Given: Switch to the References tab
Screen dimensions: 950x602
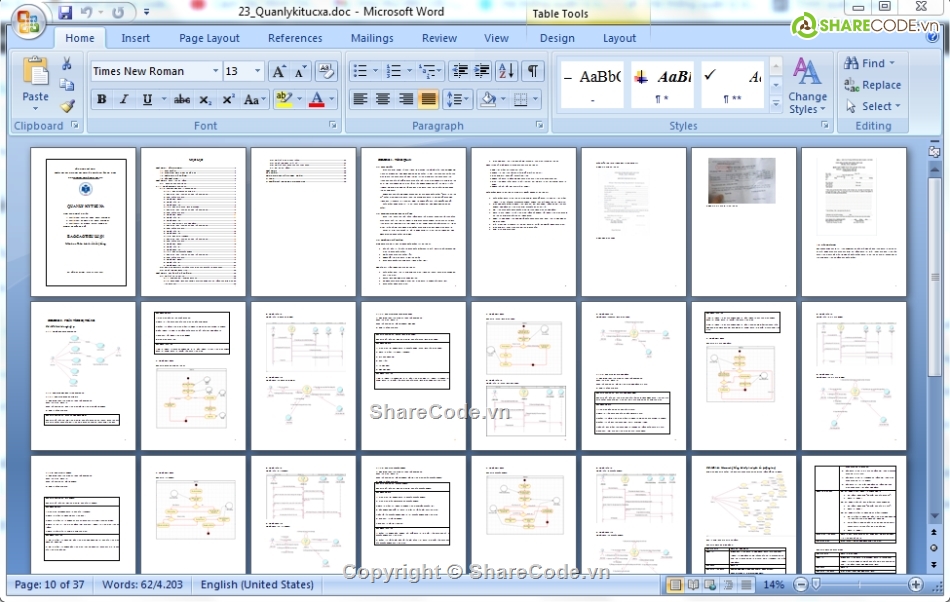Looking at the screenshot, I should point(295,38).
